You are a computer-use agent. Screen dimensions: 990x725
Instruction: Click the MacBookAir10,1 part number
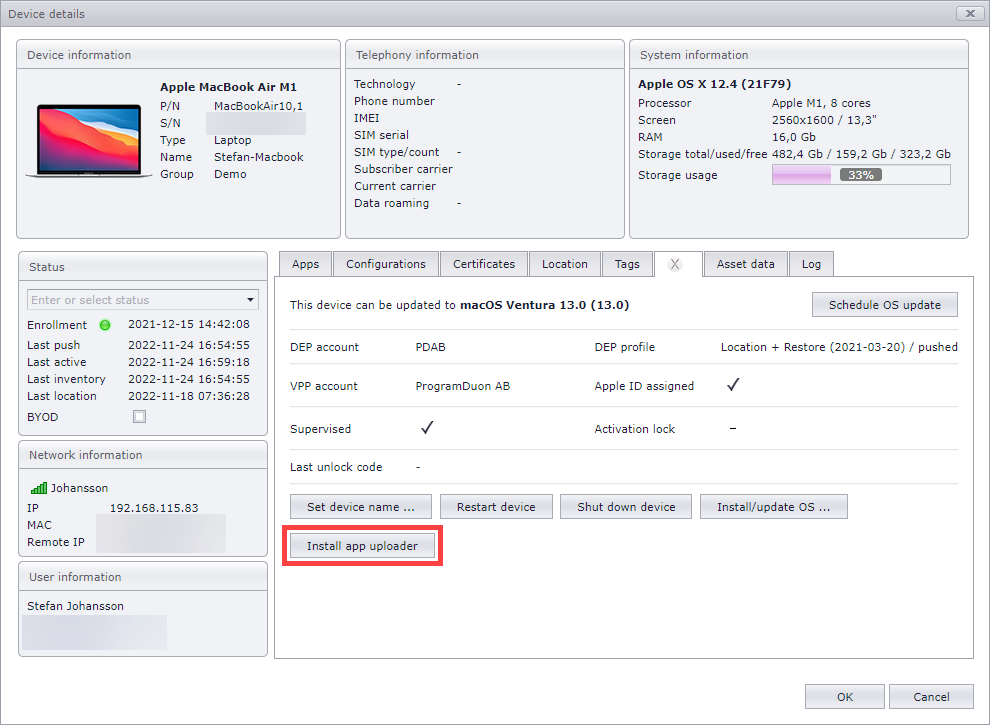click(258, 105)
